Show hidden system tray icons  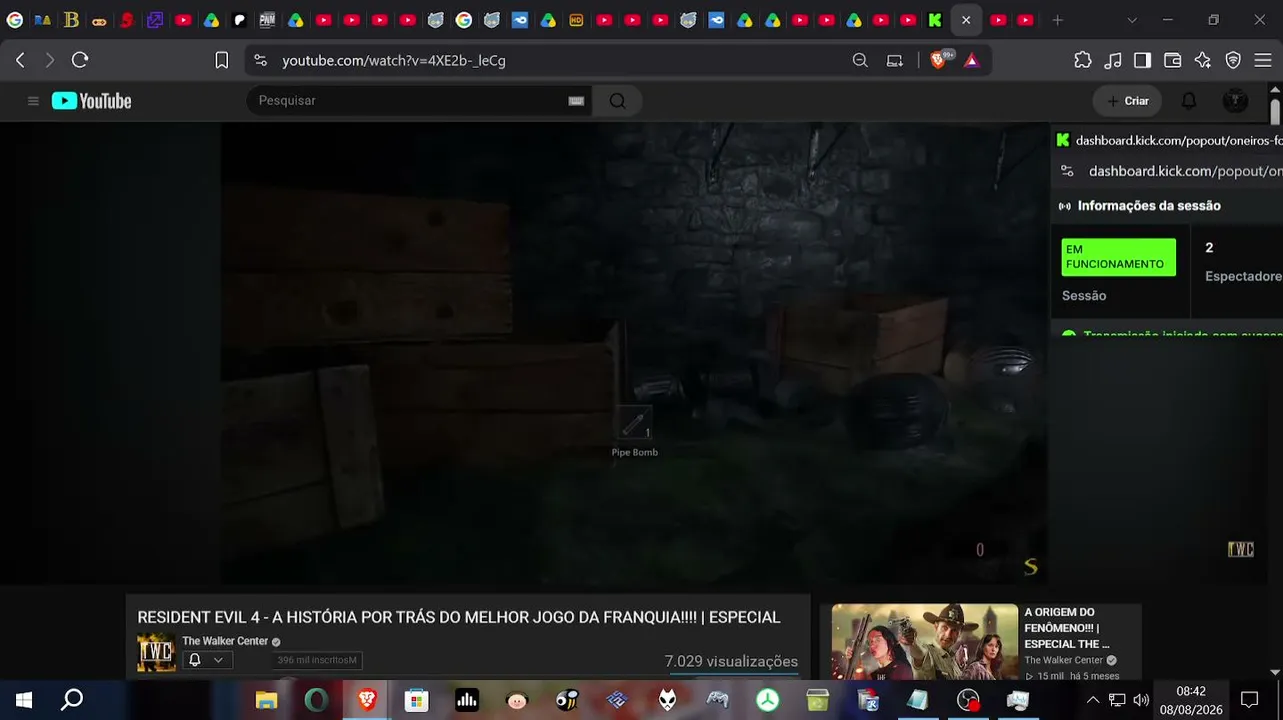tap(1092, 700)
